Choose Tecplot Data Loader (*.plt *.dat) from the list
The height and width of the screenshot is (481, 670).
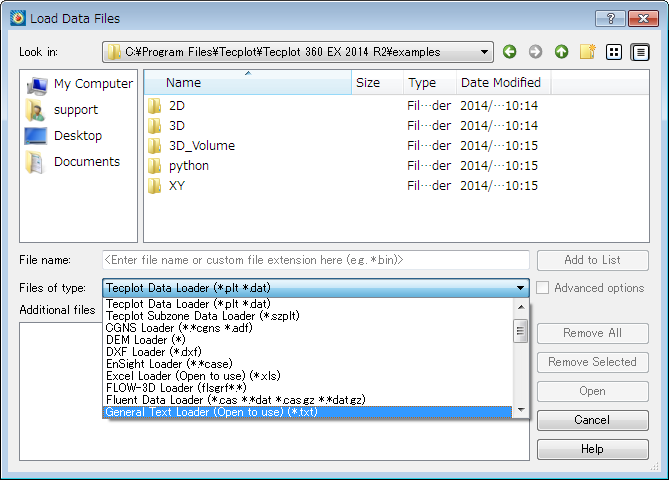pos(308,304)
